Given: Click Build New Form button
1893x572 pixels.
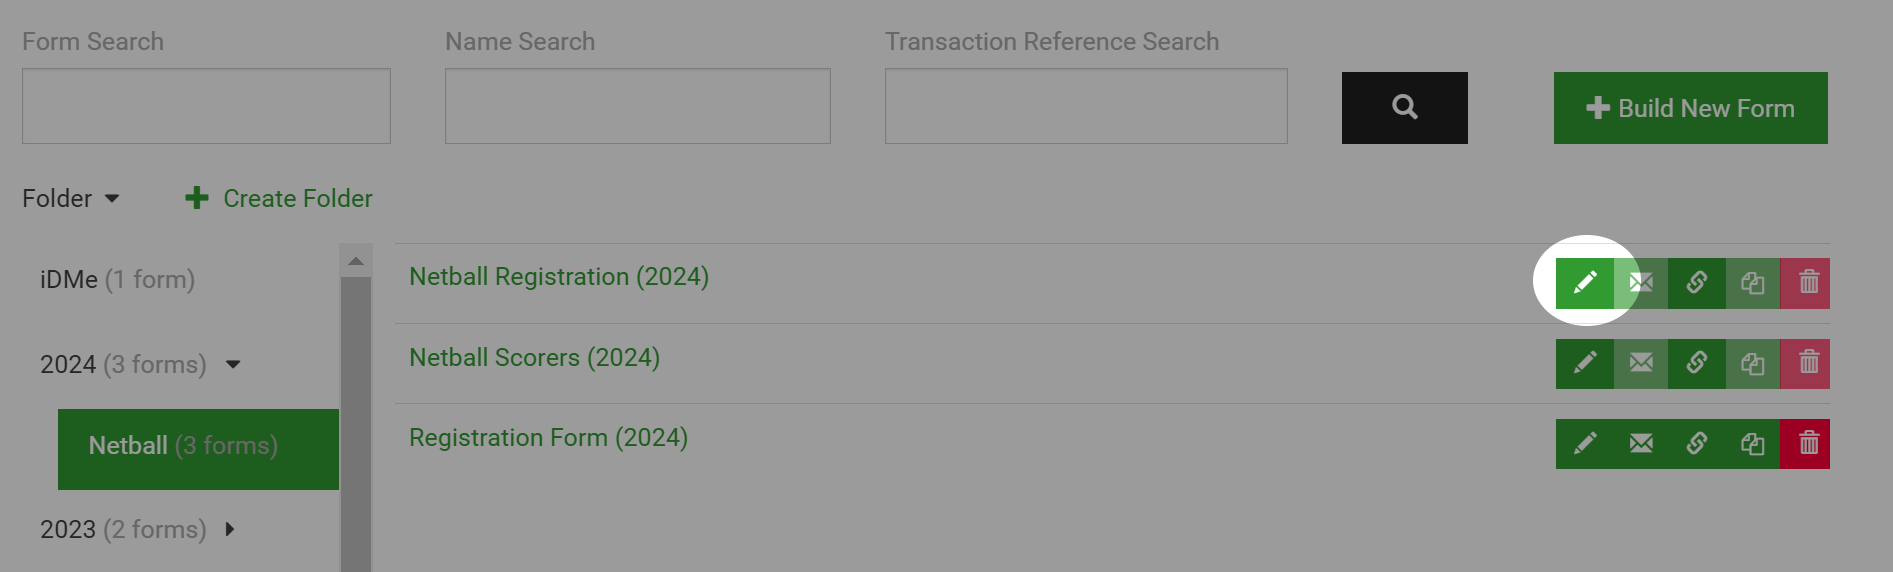Looking at the screenshot, I should point(1690,108).
